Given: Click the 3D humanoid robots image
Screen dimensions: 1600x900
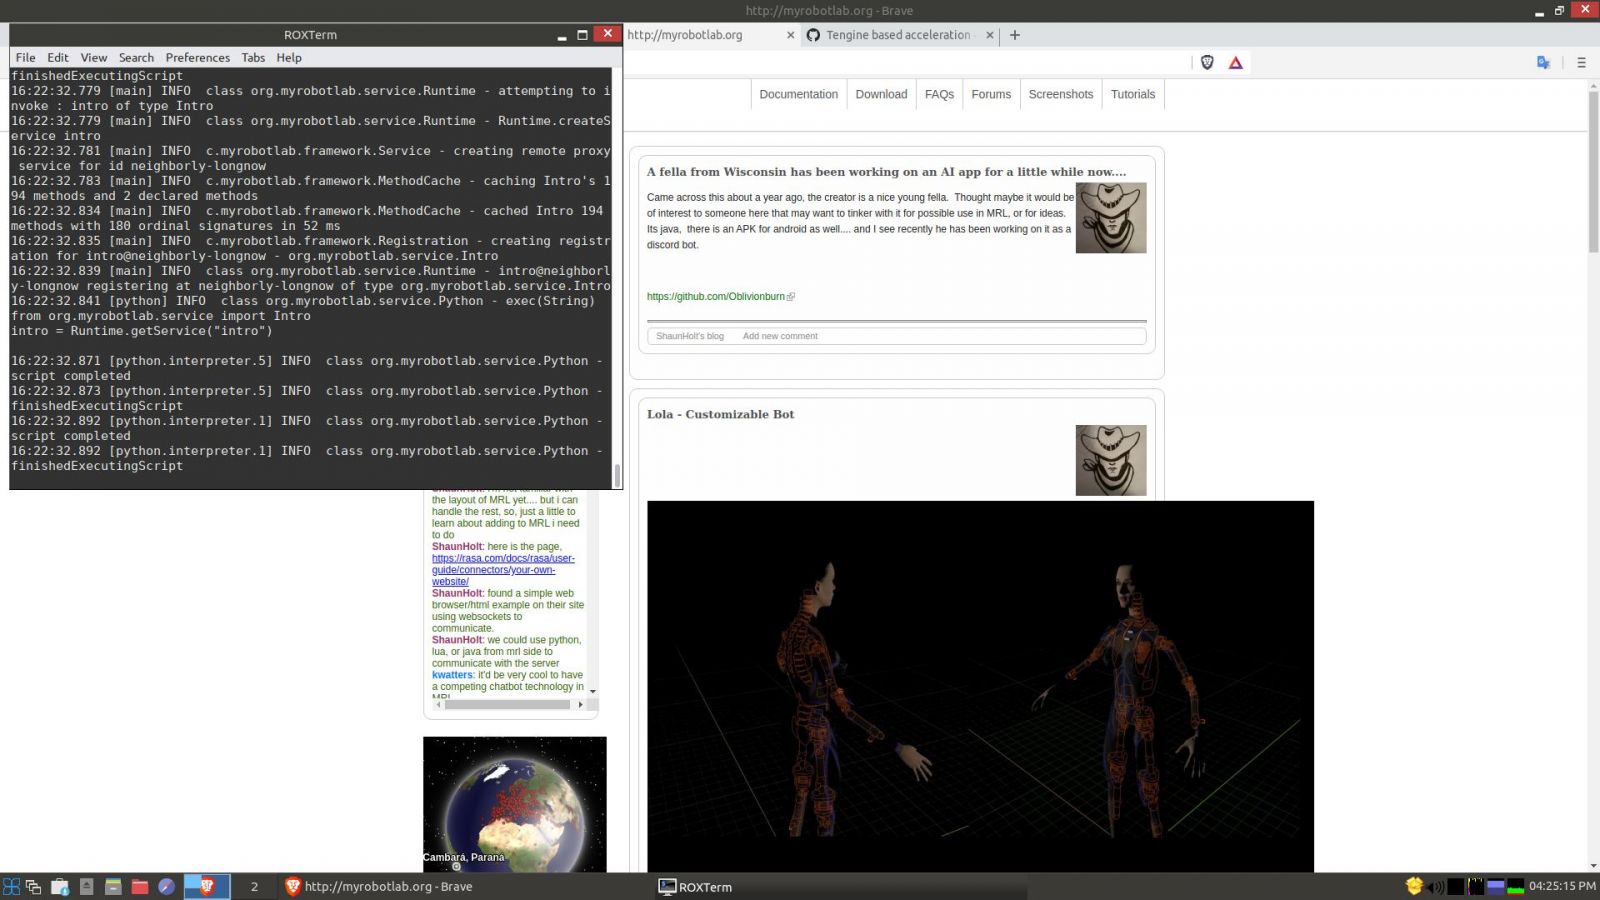Looking at the screenshot, I should tap(980, 686).
